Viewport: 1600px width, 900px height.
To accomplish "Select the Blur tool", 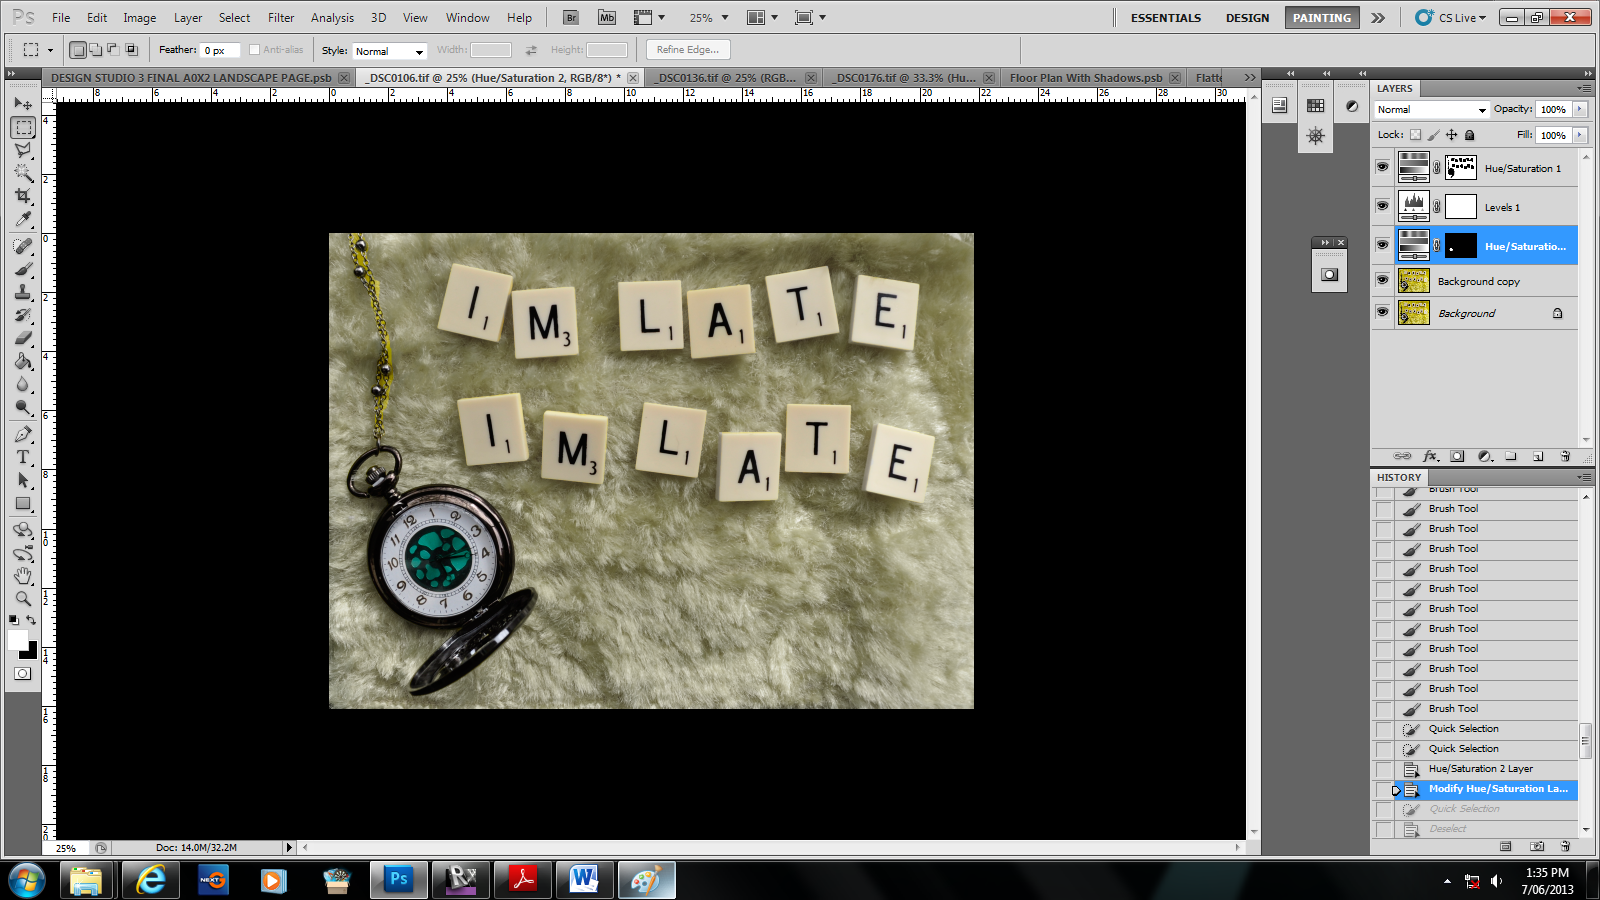I will coord(23,384).
